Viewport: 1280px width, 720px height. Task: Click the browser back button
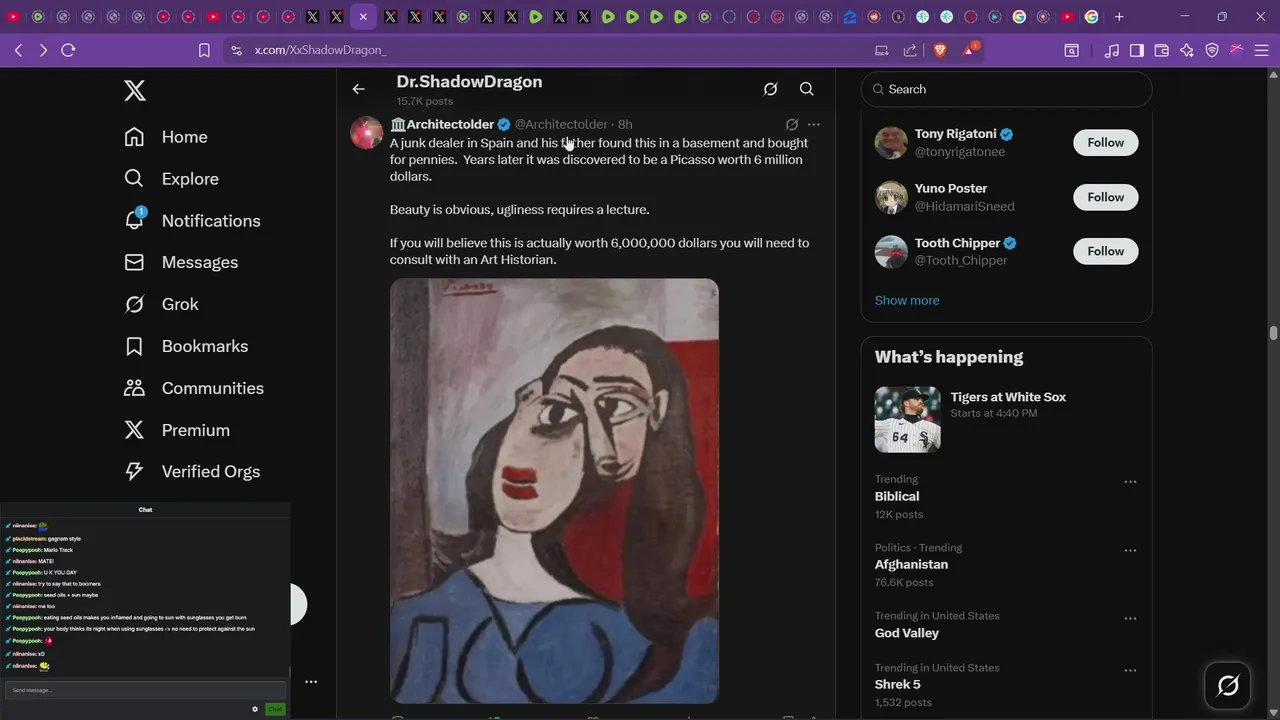[x=18, y=50]
